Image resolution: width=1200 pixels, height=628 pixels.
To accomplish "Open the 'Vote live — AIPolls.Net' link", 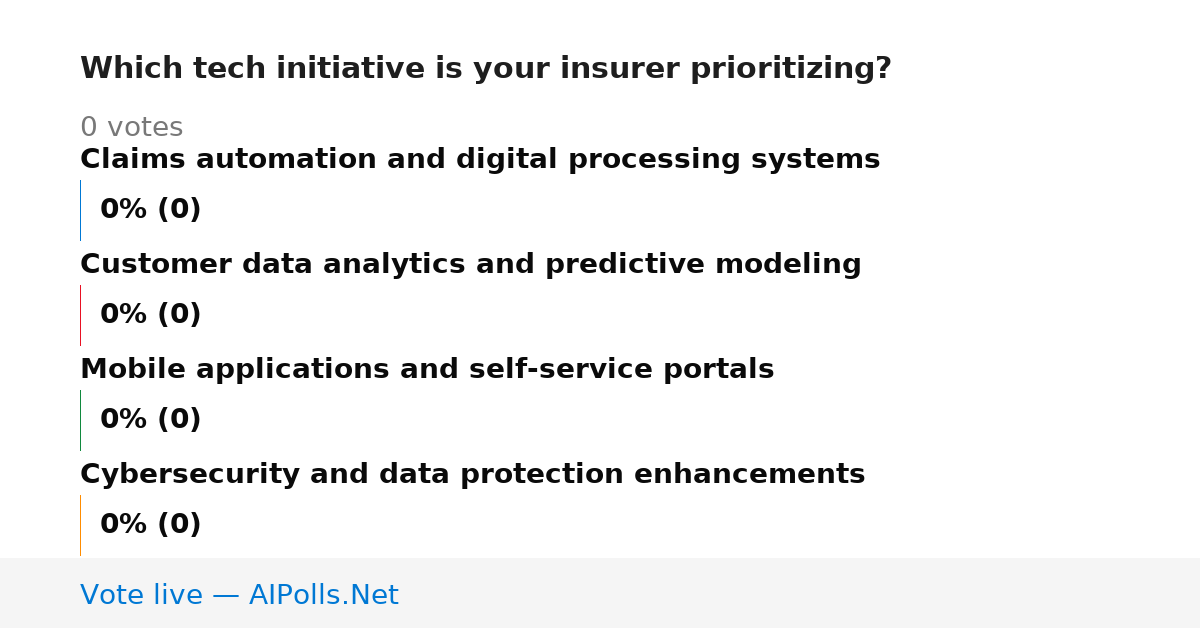I will [239, 596].
